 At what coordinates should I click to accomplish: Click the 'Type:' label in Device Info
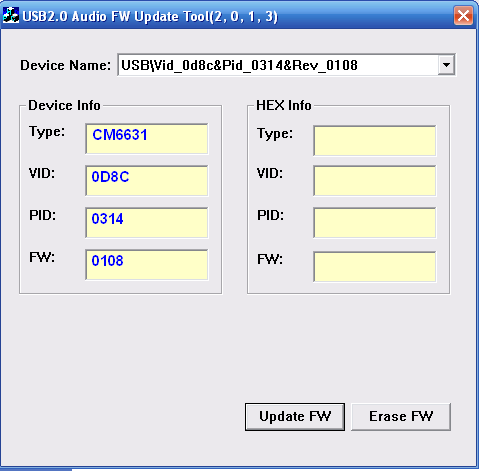click(x=47, y=132)
